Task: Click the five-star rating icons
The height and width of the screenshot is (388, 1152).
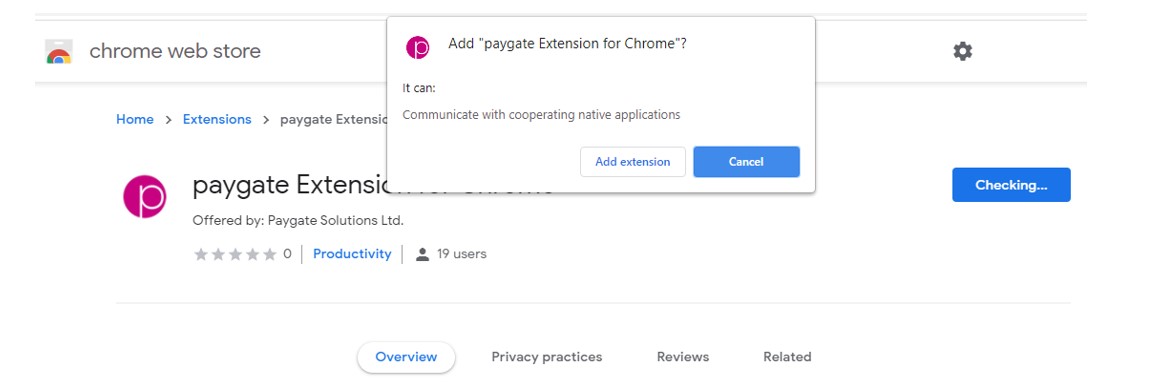Action: [236, 254]
